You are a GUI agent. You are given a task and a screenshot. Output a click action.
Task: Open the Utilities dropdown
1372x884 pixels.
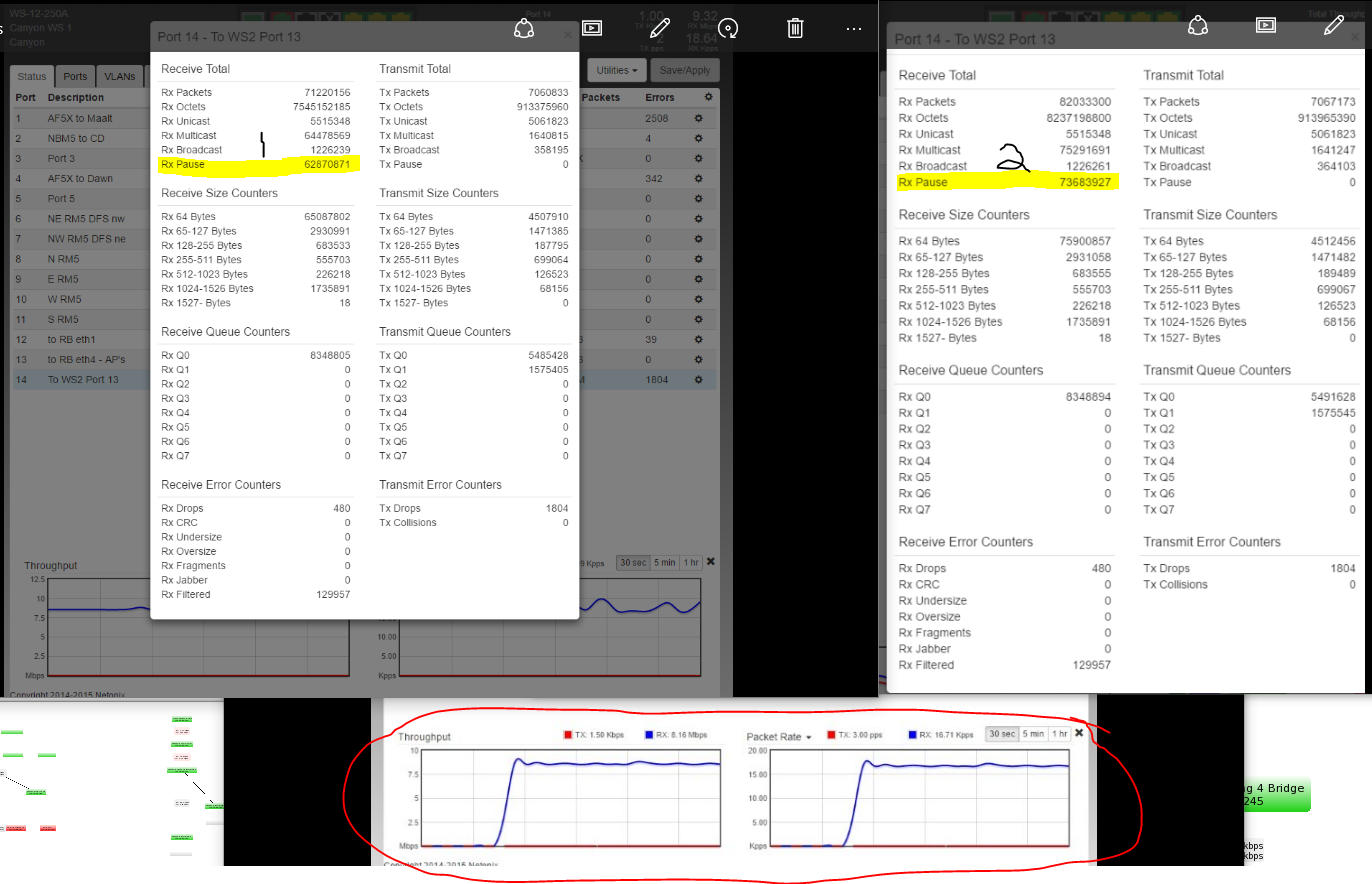[x=616, y=70]
